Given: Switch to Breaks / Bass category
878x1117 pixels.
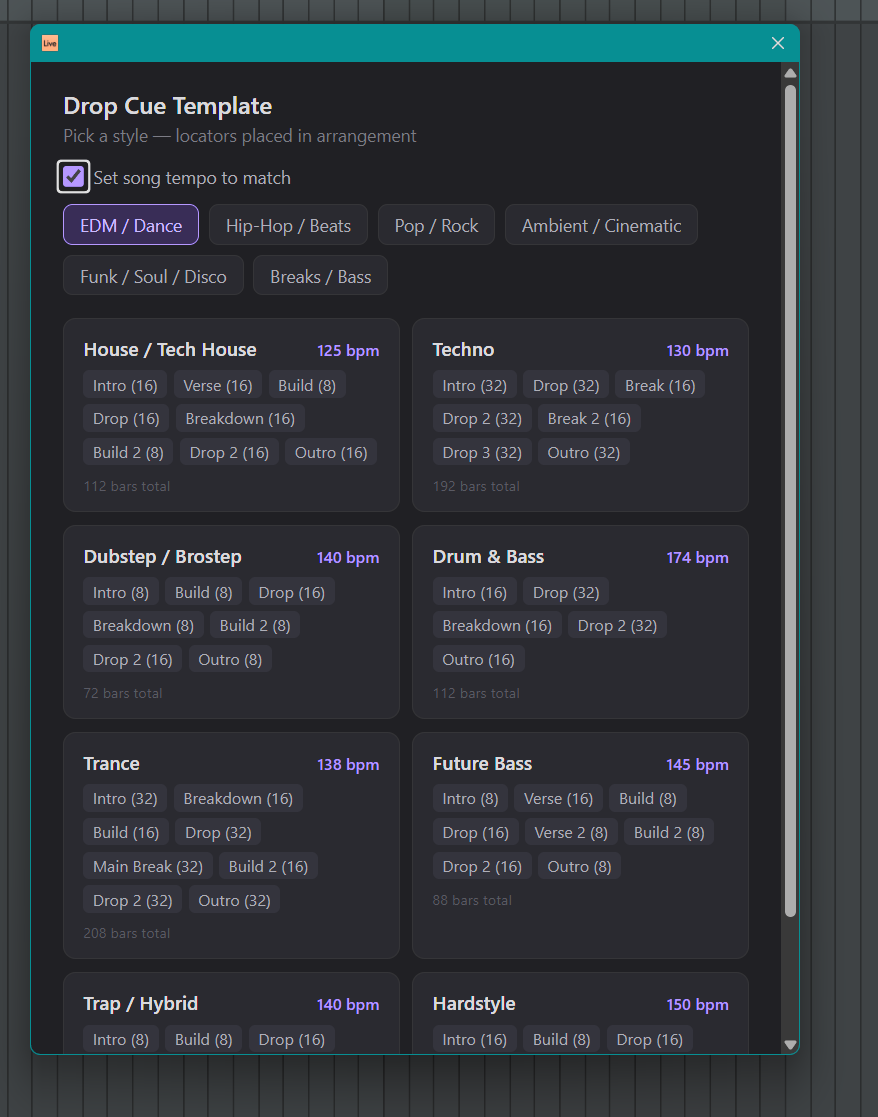Looking at the screenshot, I should 320,276.
